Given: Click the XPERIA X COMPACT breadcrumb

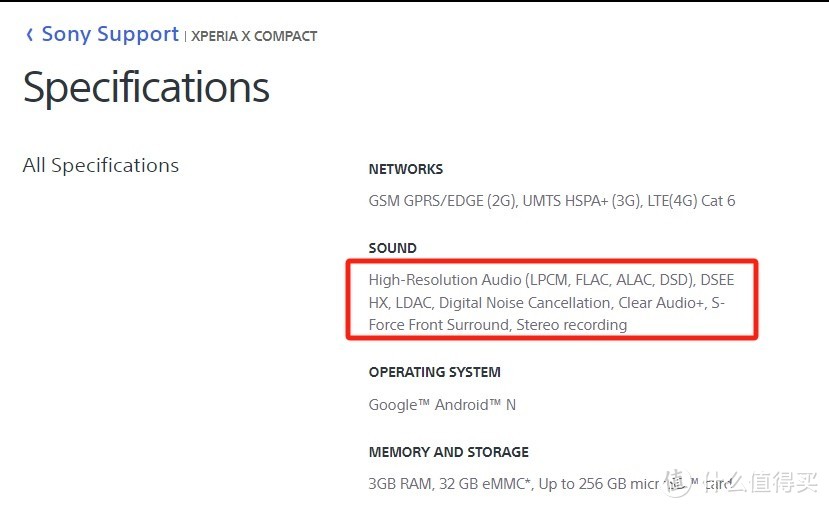Looking at the screenshot, I should click(254, 37).
